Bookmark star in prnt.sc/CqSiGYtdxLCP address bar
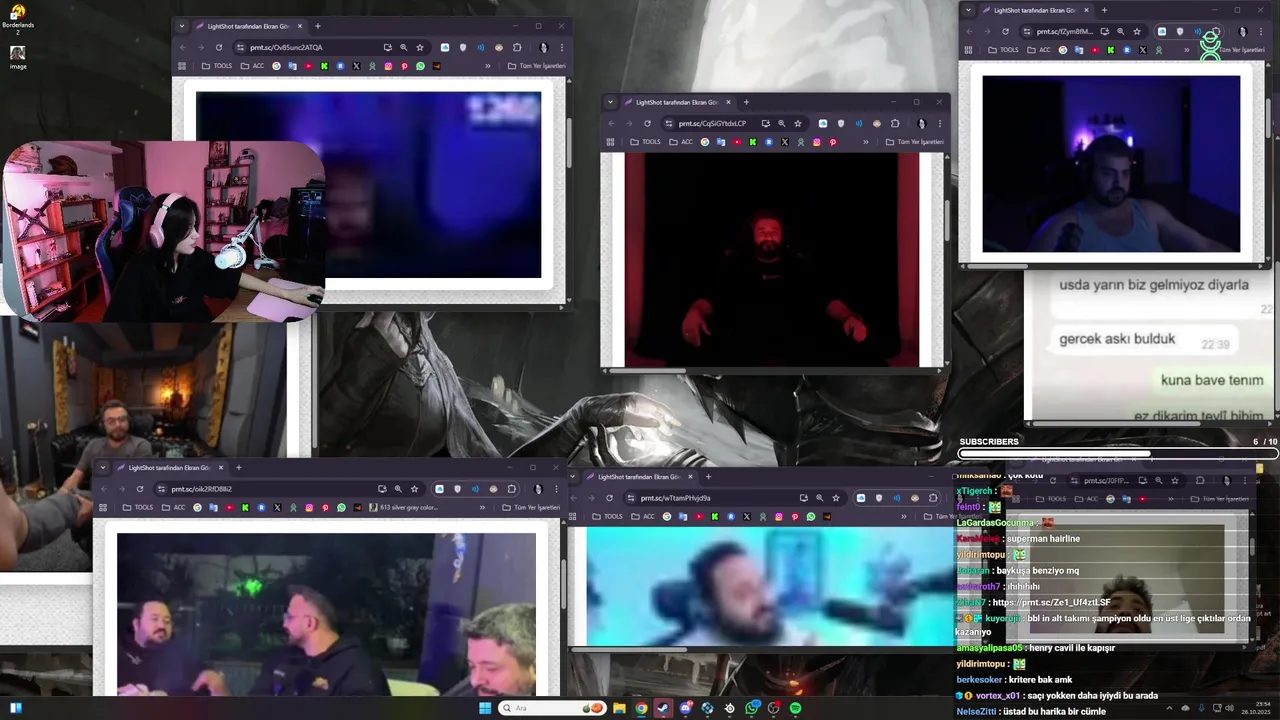Image resolution: width=1280 pixels, height=720 pixels. coord(798,123)
